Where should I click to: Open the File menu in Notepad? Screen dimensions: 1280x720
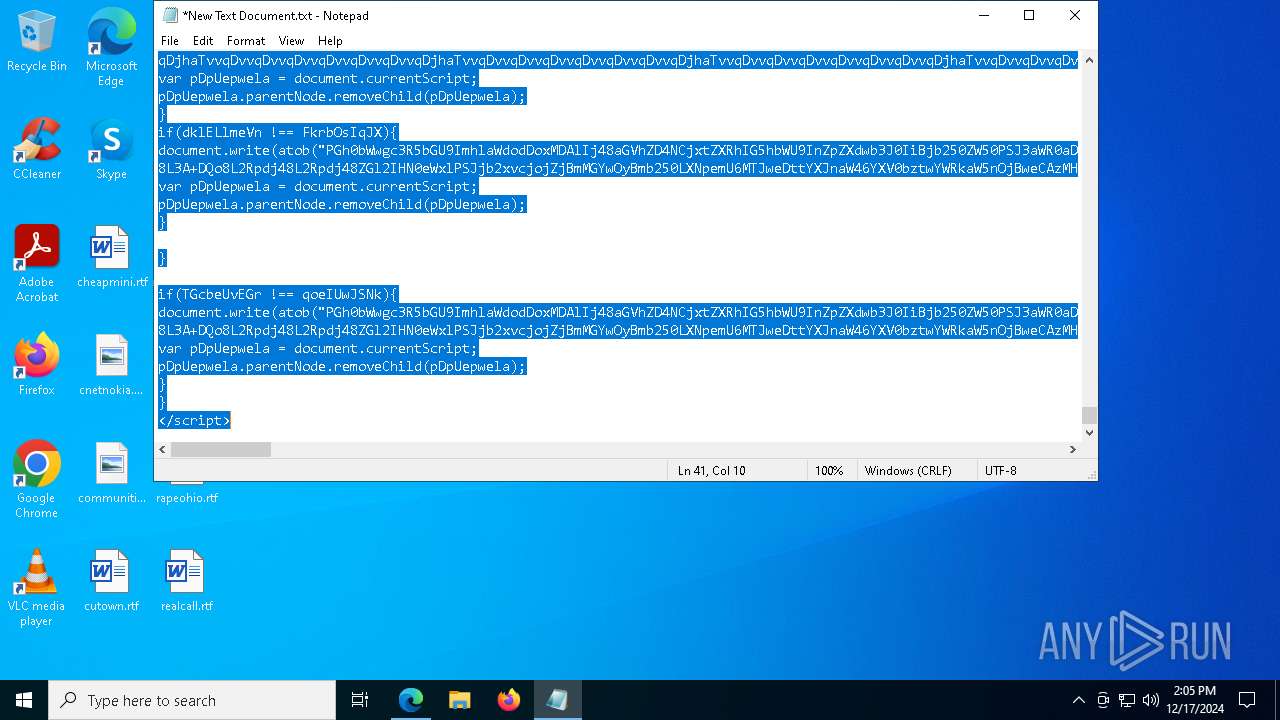pyautogui.click(x=170, y=41)
